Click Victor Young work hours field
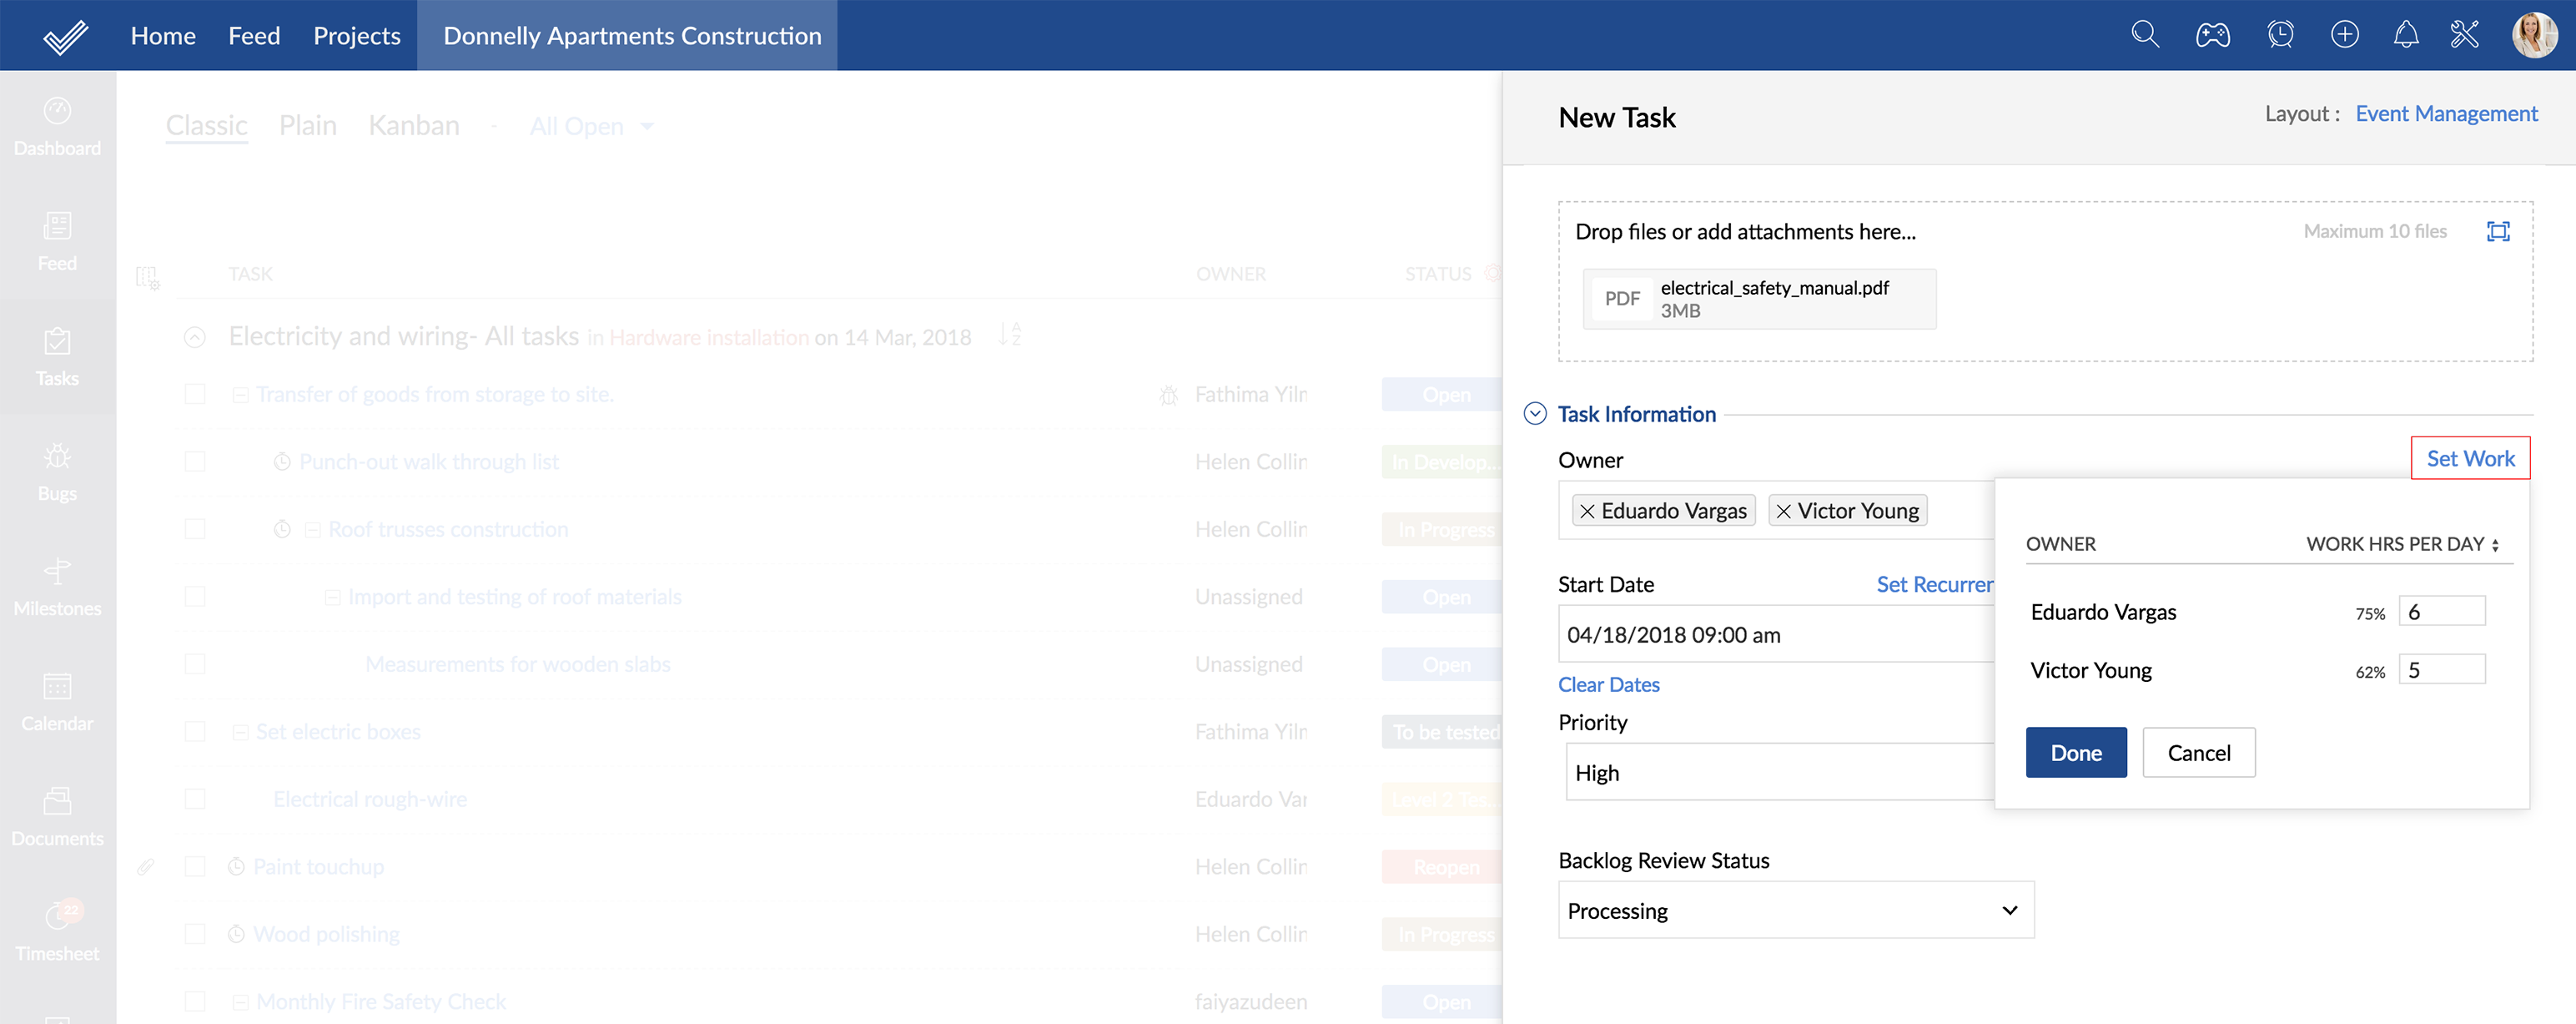Viewport: 2576px width, 1024px height. click(2441, 669)
